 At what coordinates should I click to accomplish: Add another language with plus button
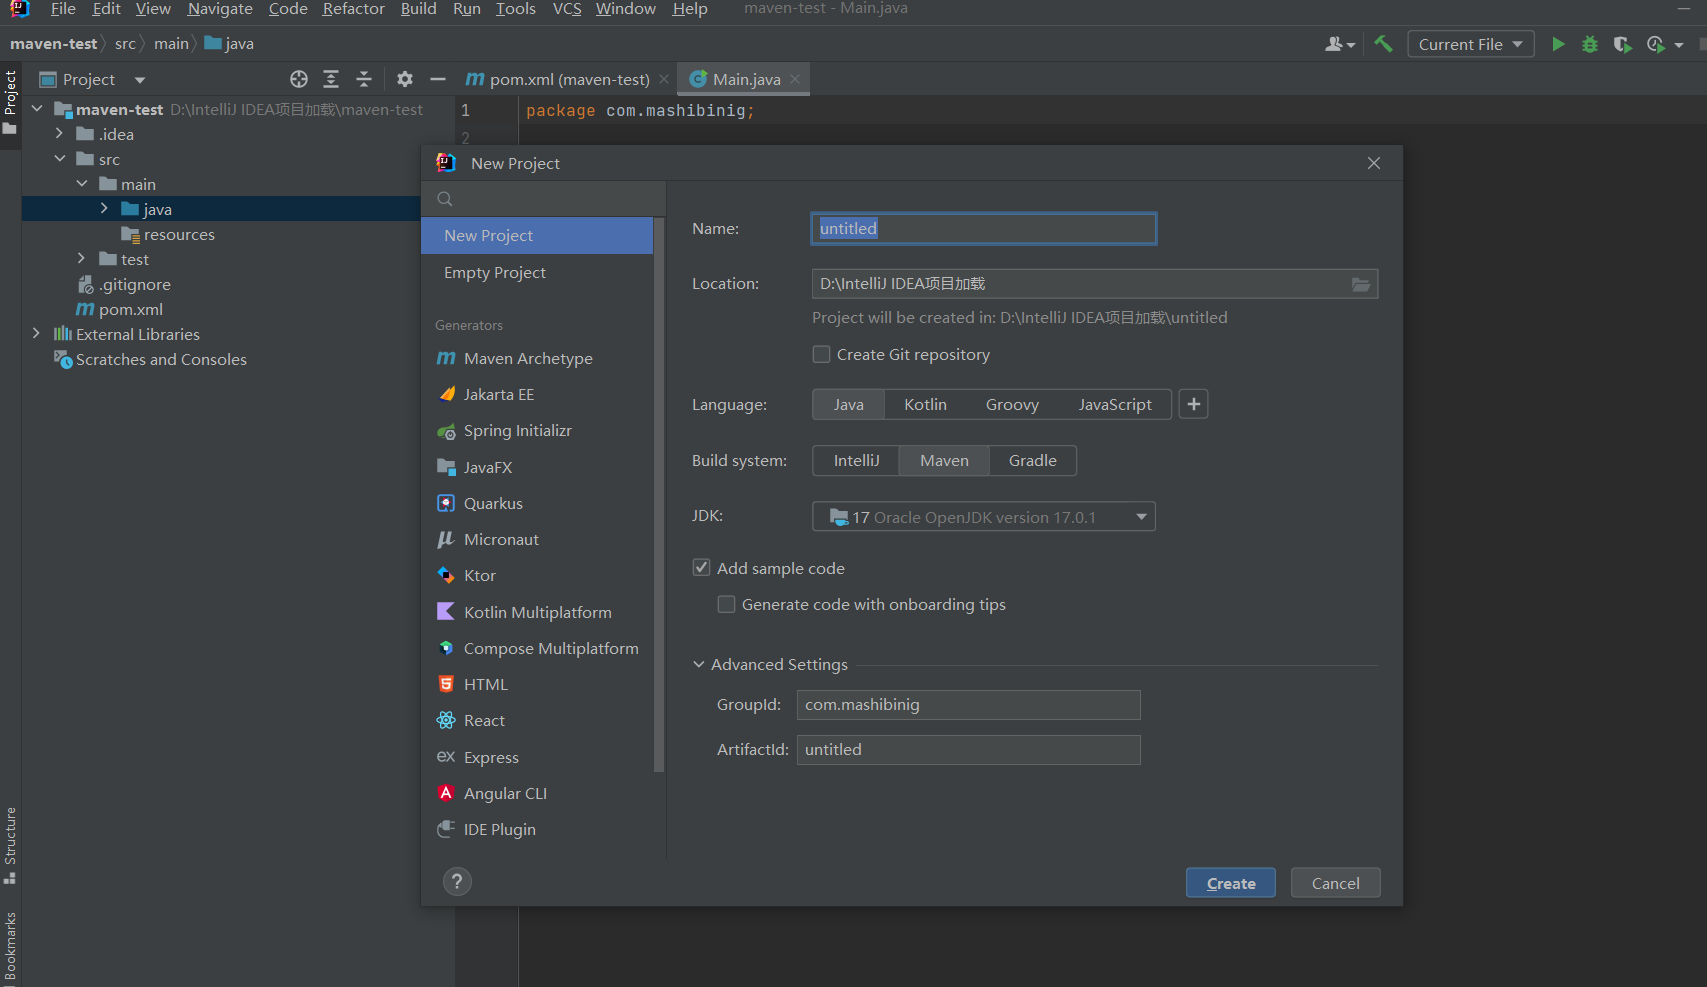tap(1194, 404)
